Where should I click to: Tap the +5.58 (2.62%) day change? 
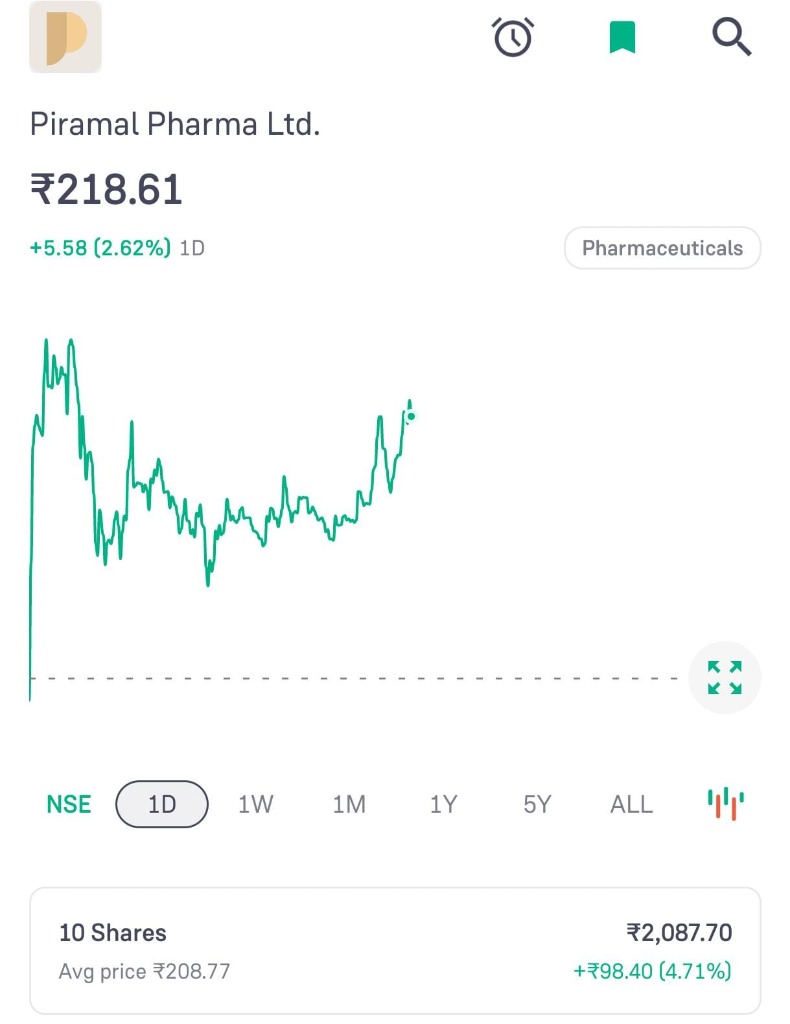coord(100,248)
